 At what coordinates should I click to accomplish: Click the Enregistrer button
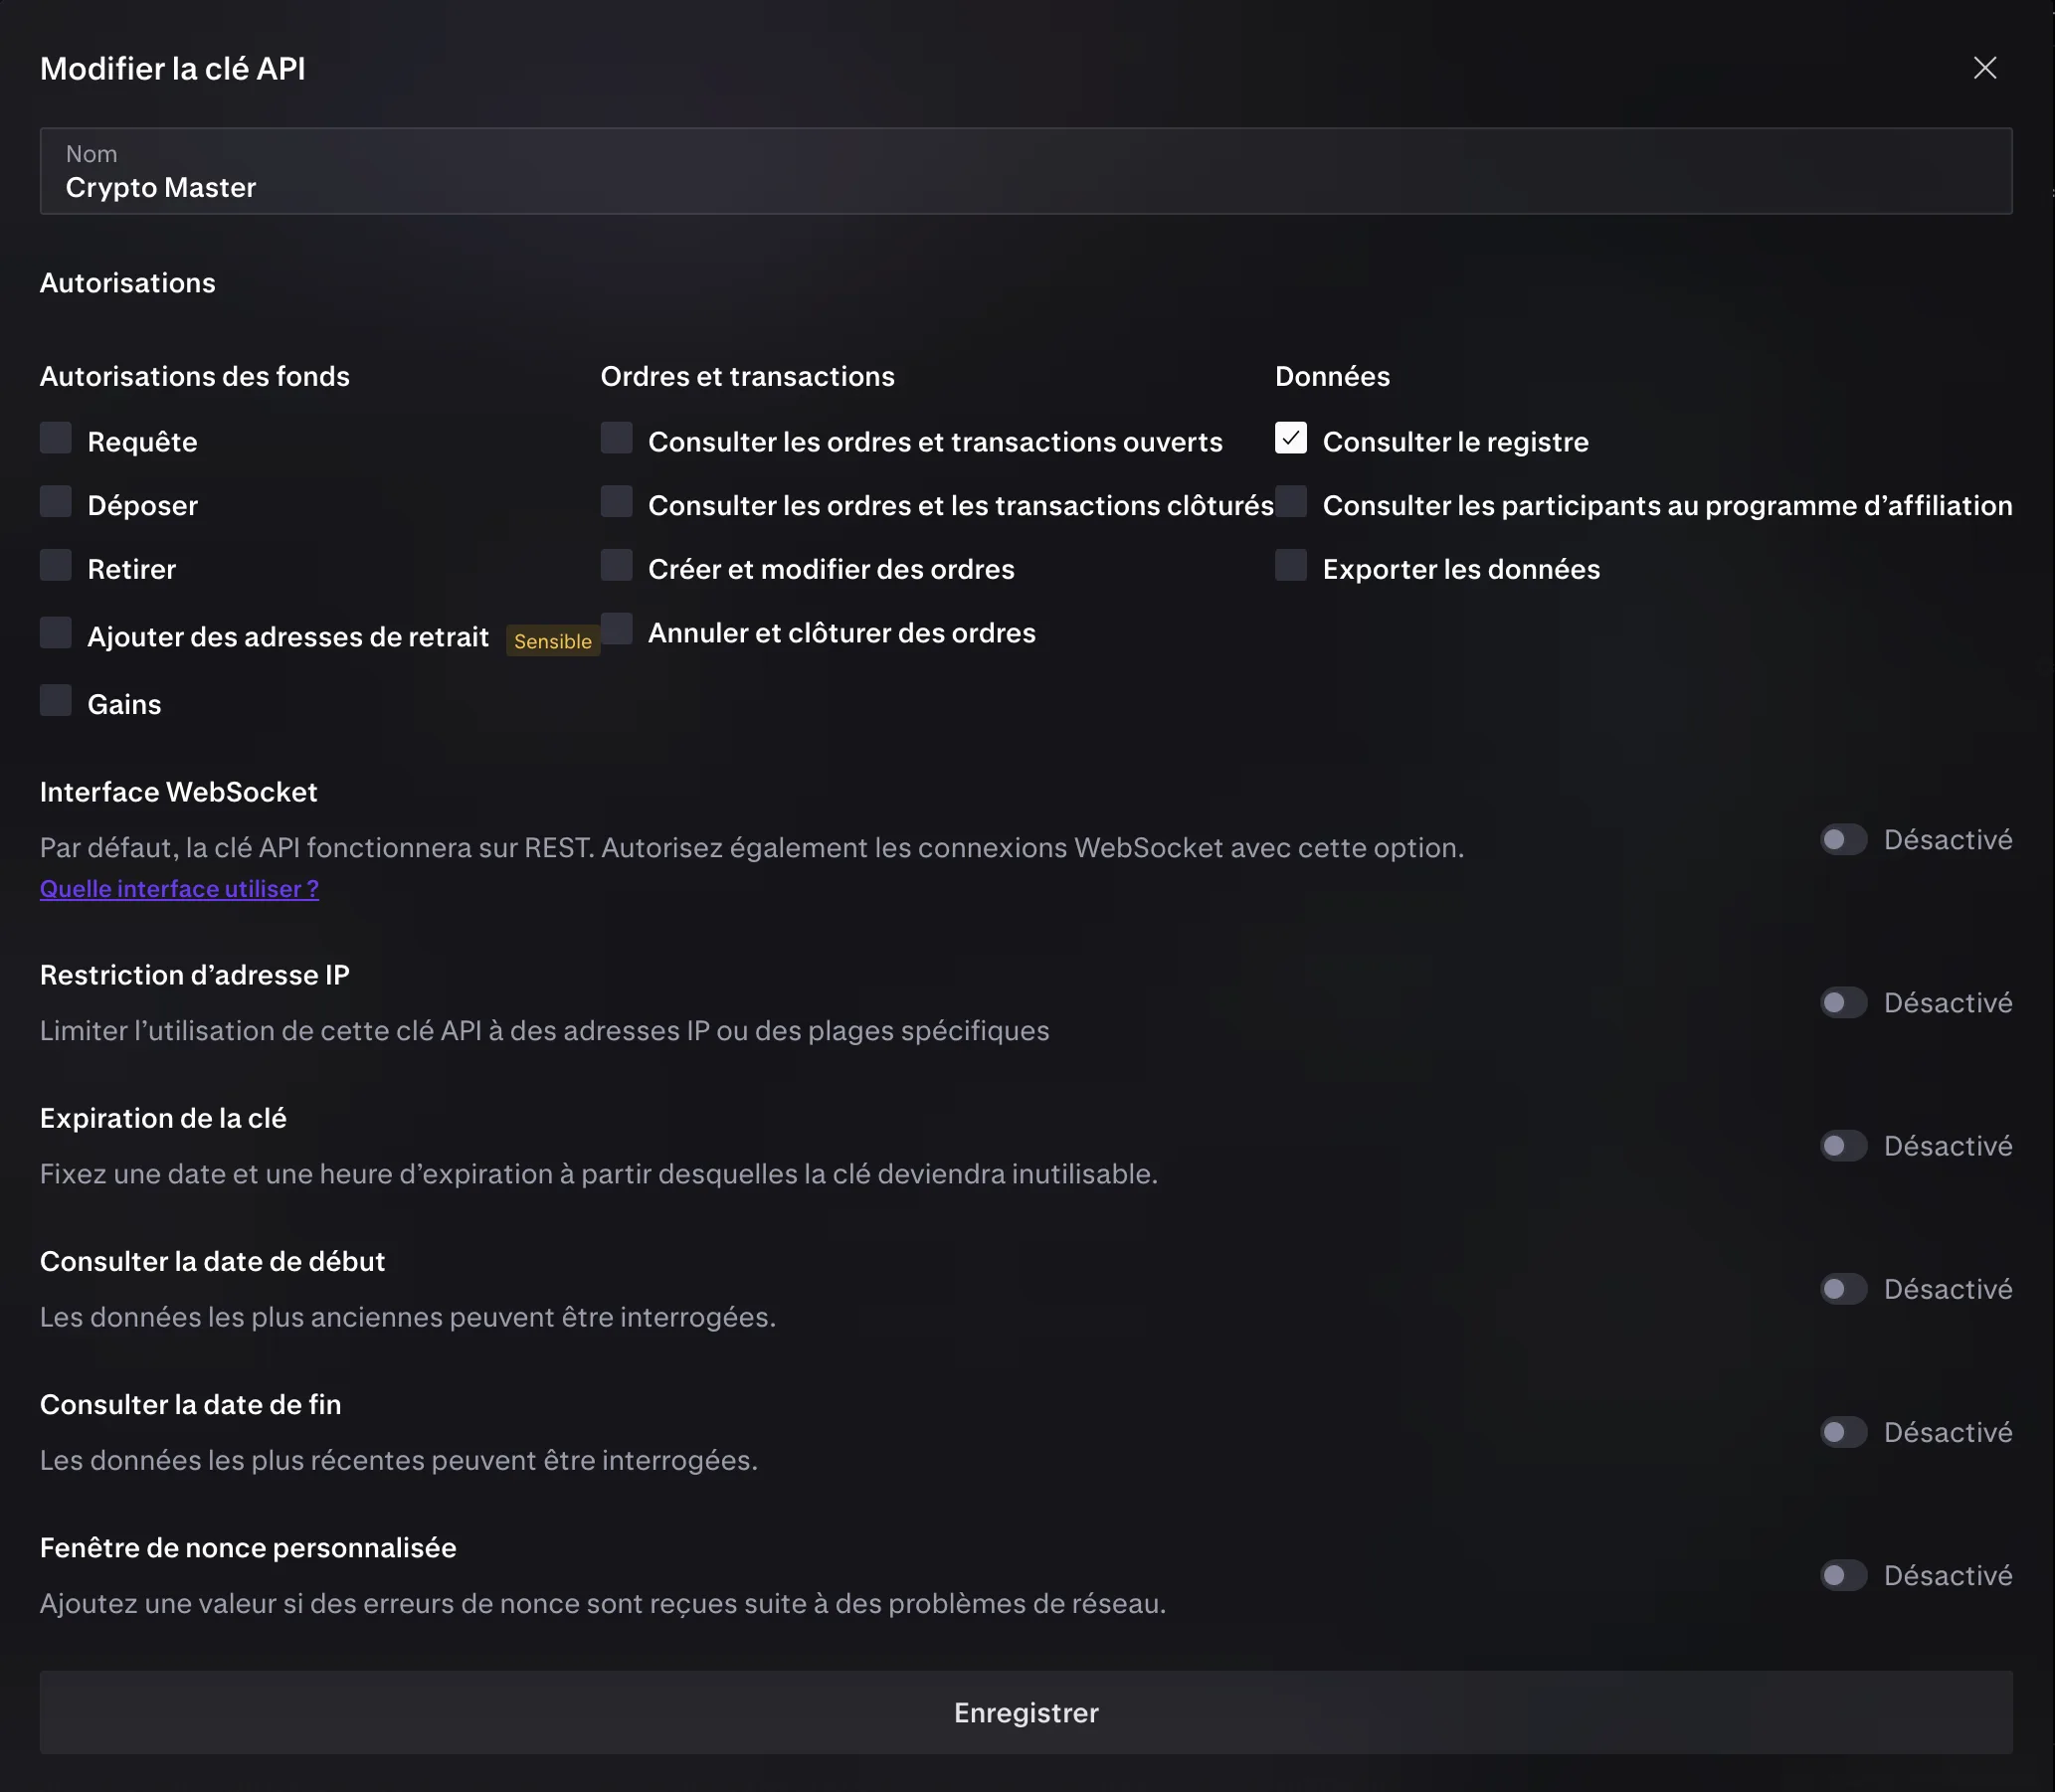pos(1026,1713)
